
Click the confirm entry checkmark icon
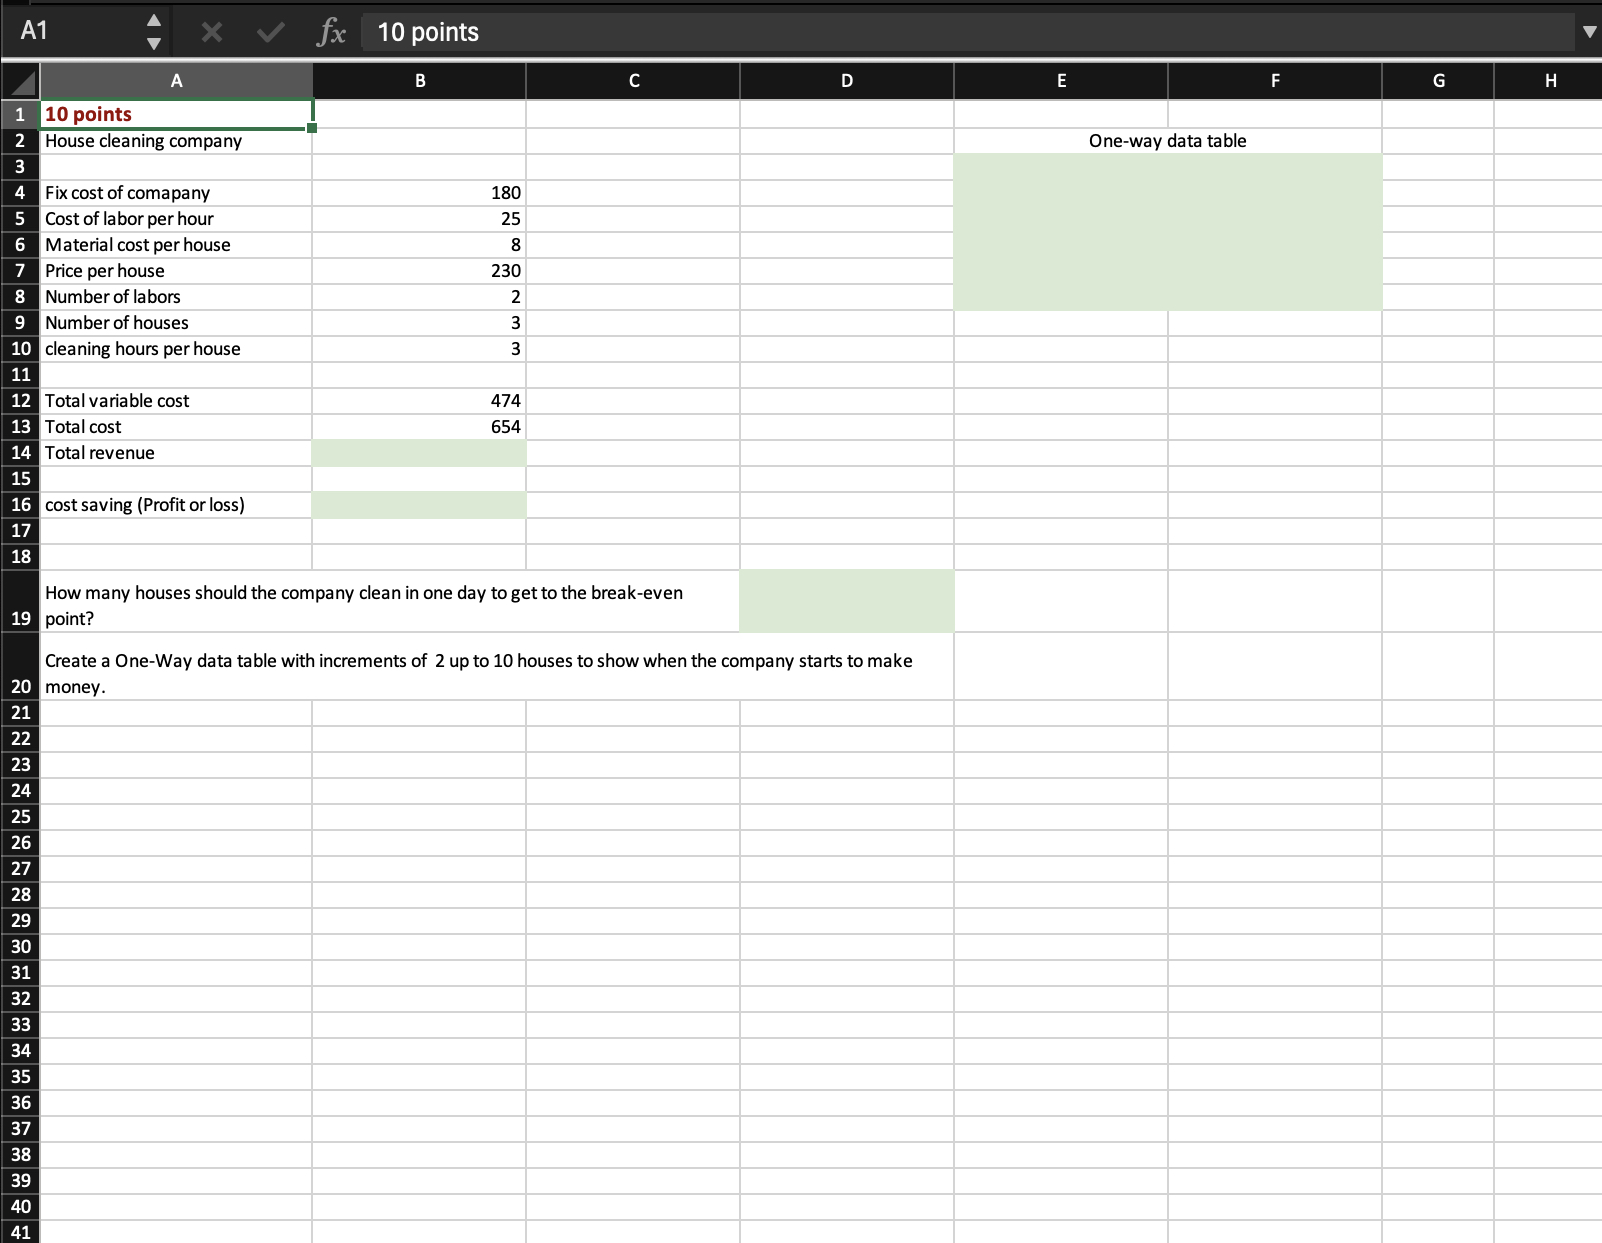(x=269, y=32)
